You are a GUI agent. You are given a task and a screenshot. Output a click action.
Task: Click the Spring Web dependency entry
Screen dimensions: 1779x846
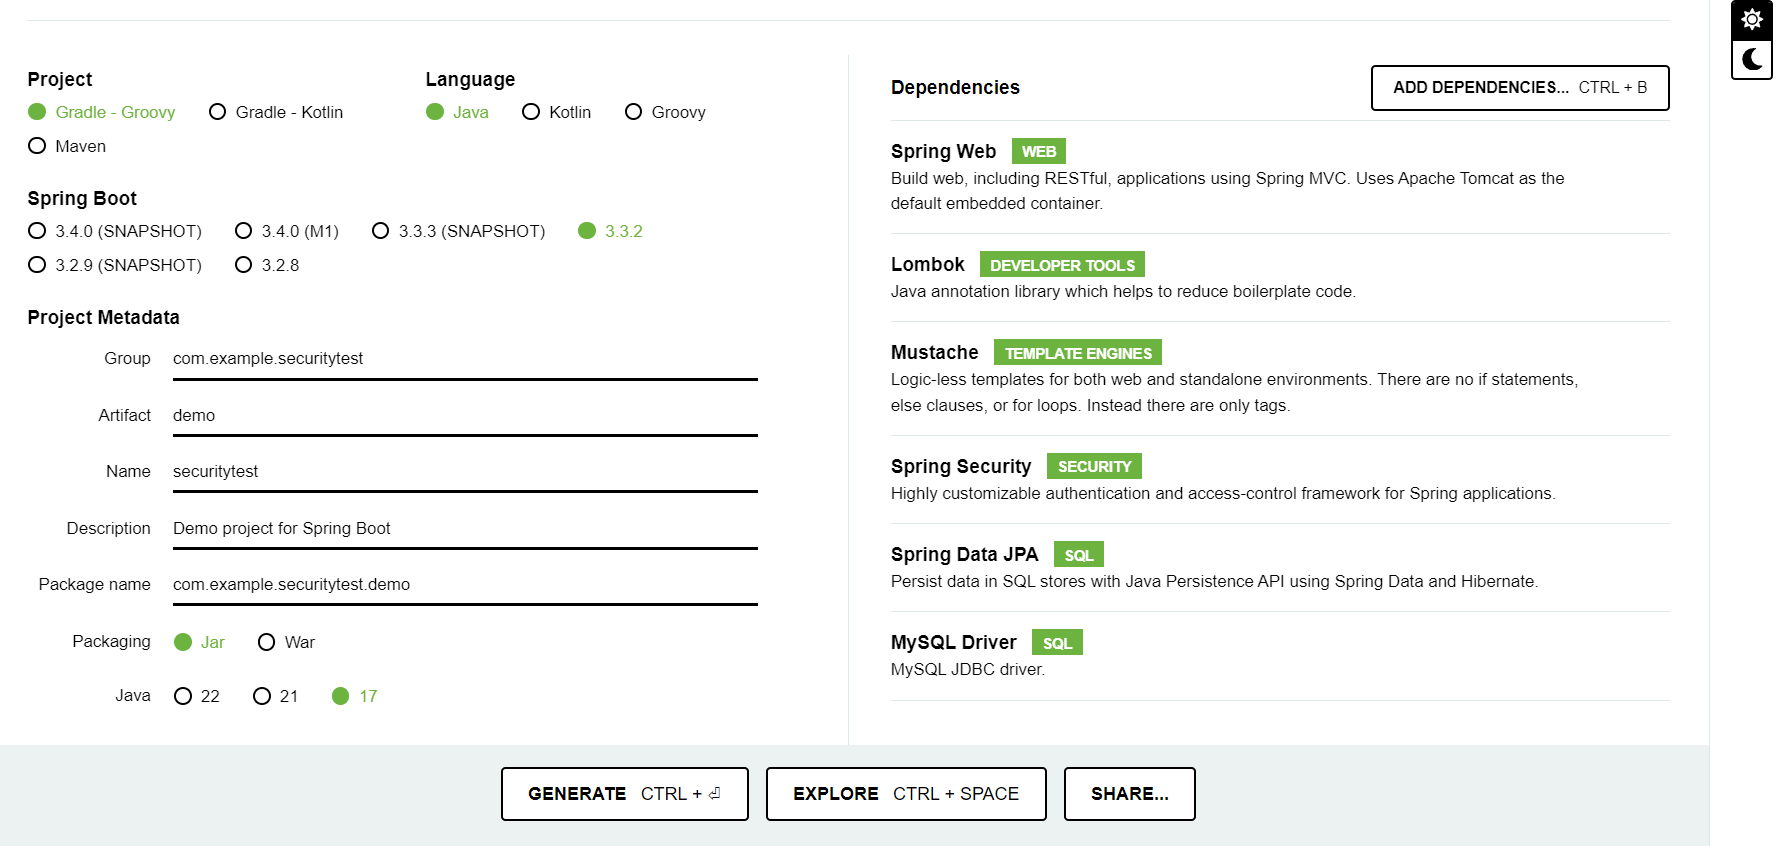coord(1280,177)
